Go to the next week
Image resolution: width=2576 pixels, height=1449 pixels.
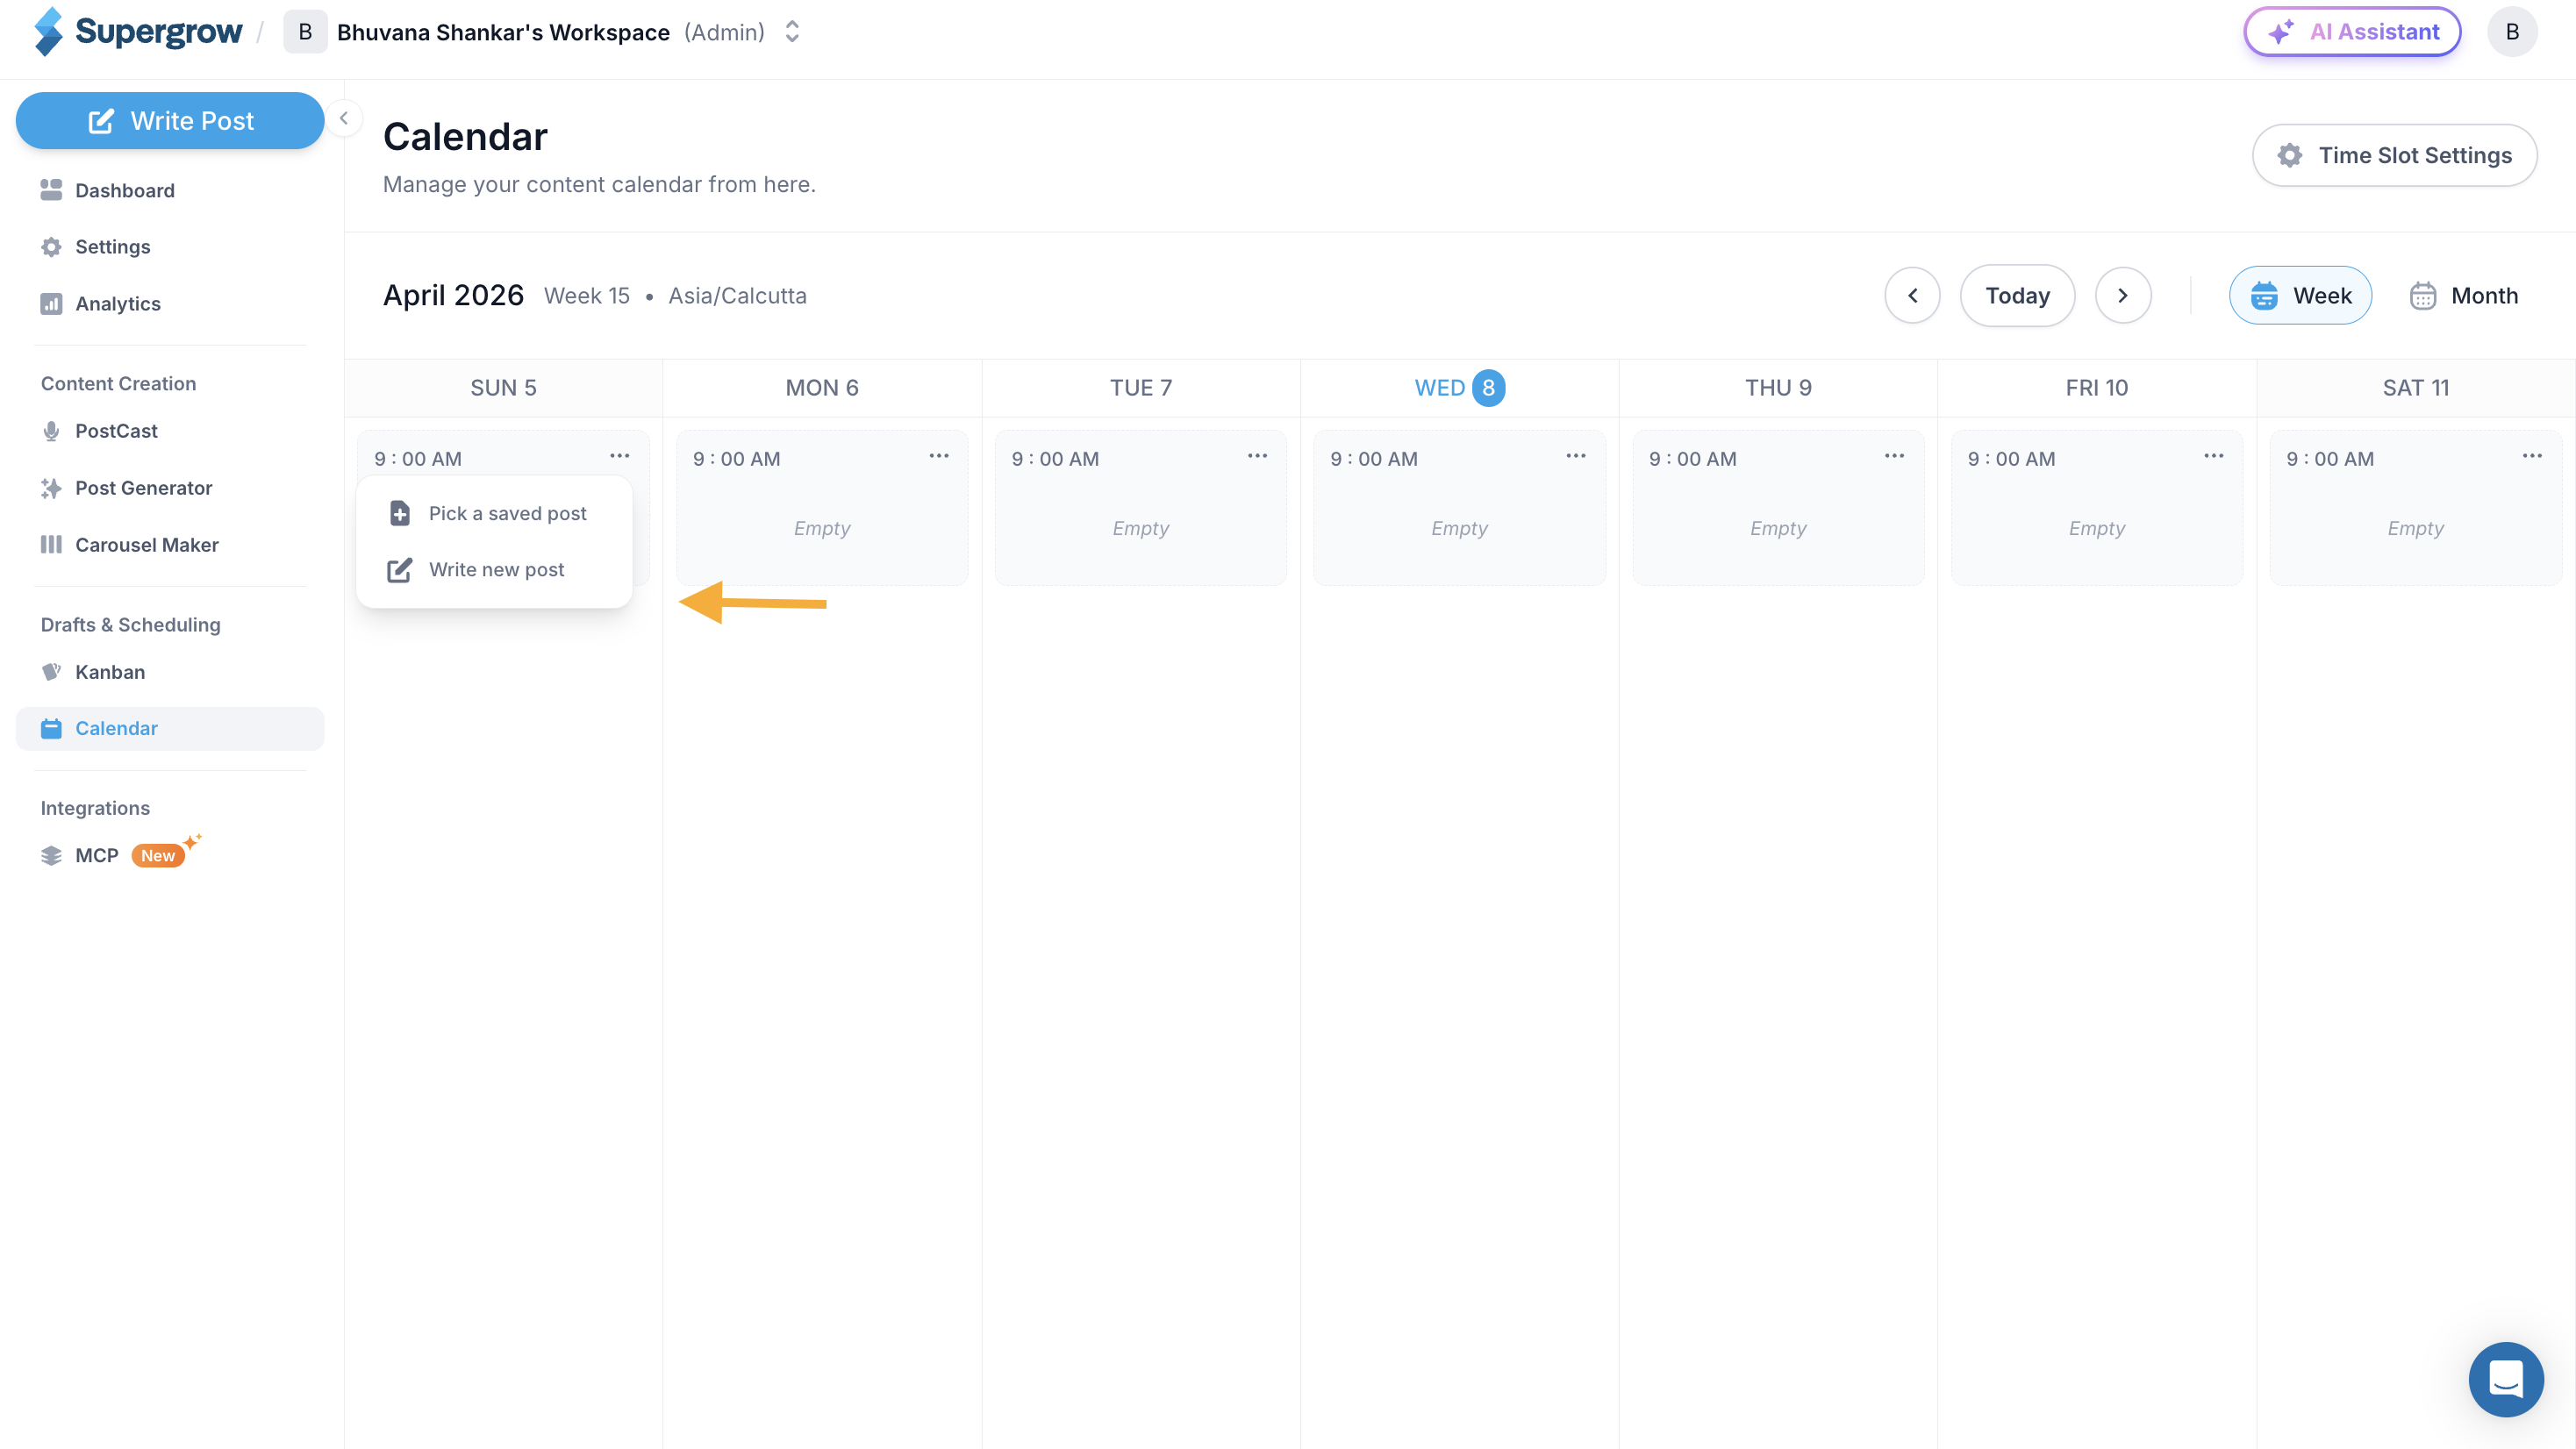click(x=2123, y=296)
